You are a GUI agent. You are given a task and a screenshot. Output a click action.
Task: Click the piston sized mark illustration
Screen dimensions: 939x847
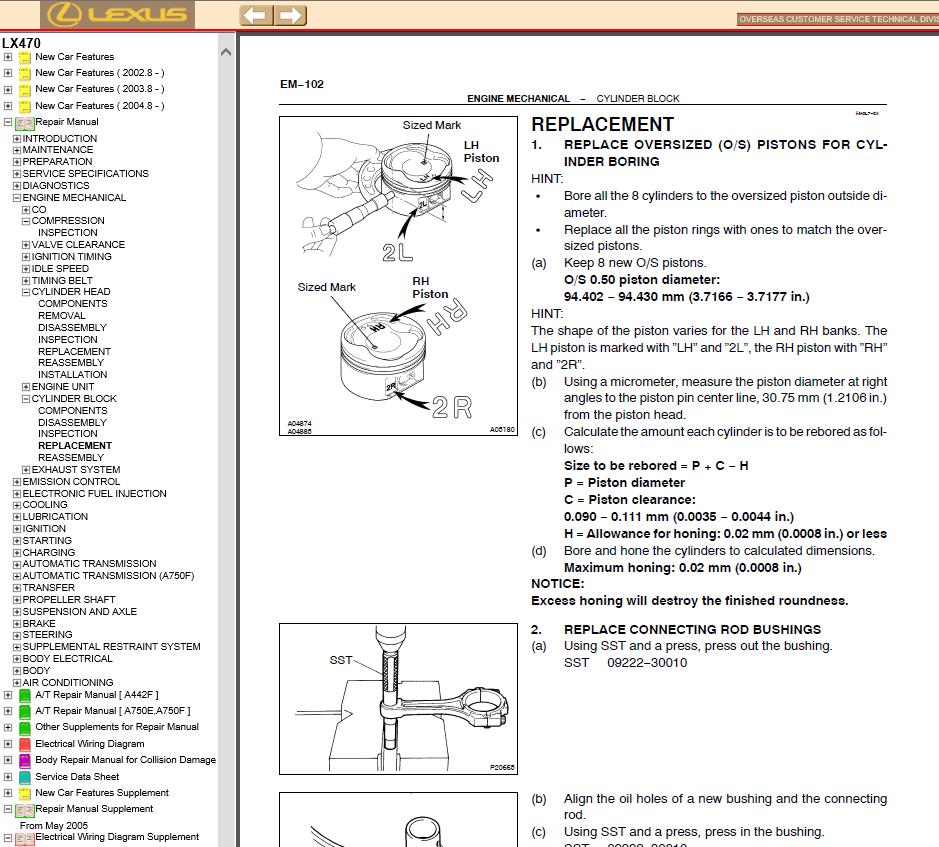point(398,276)
